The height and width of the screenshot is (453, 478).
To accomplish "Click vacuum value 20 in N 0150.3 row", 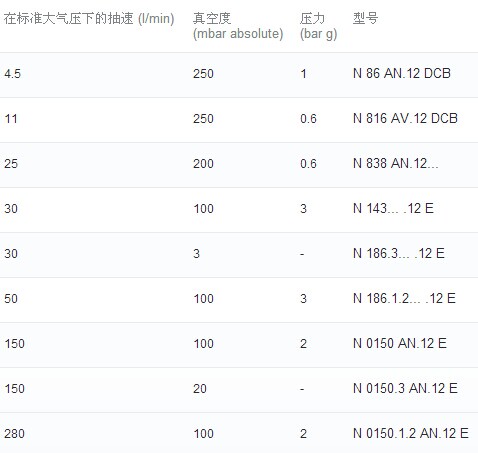I will (200, 389).
